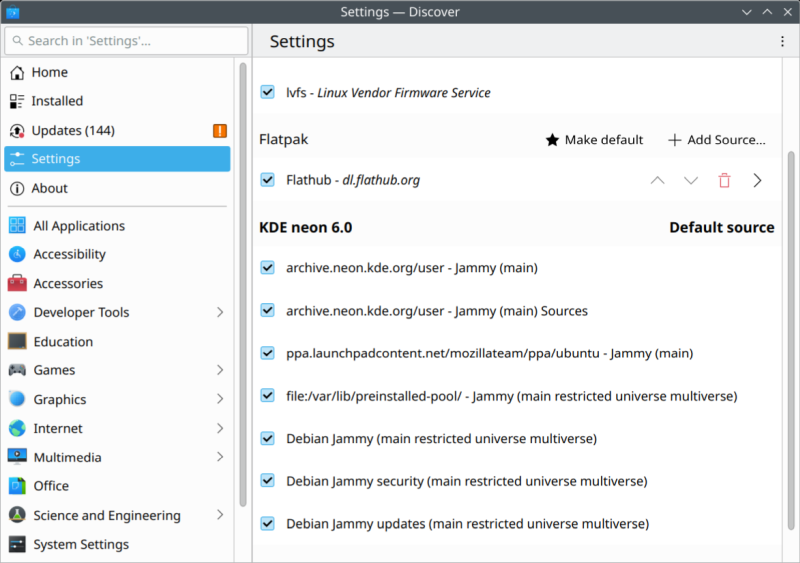
Task: Expand the Developer Tools category arrow
Action: [220, 313]
